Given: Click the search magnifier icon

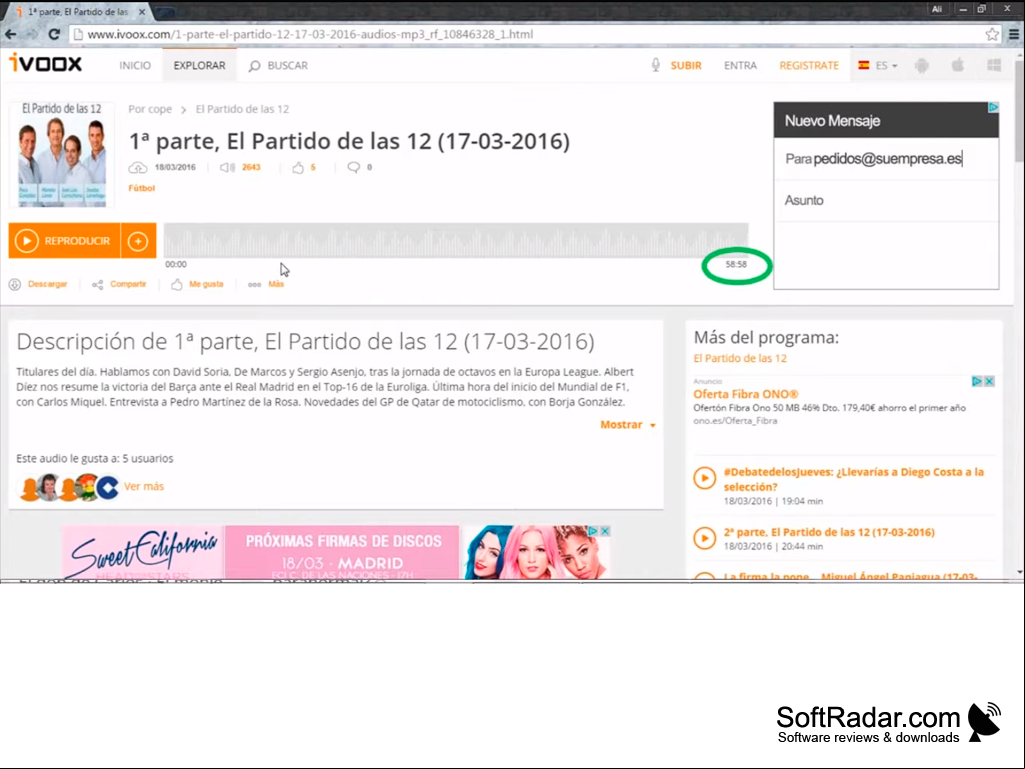Looking at the screenshot, I should 254,66.
